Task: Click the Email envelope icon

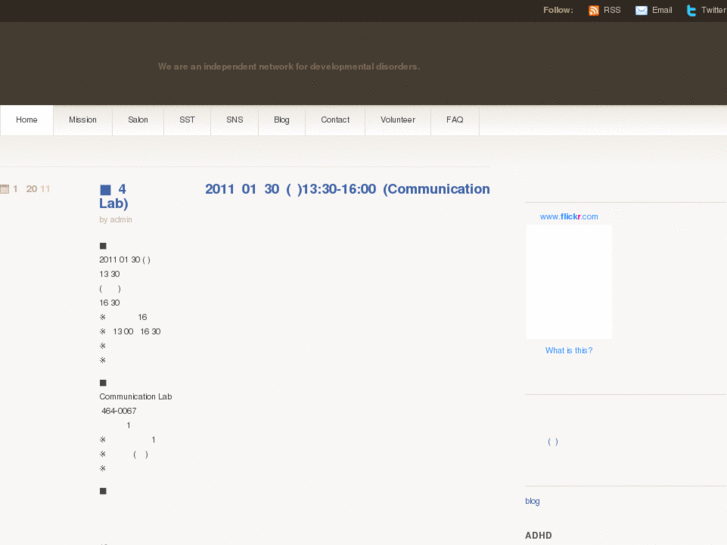Action: [641, 10]
